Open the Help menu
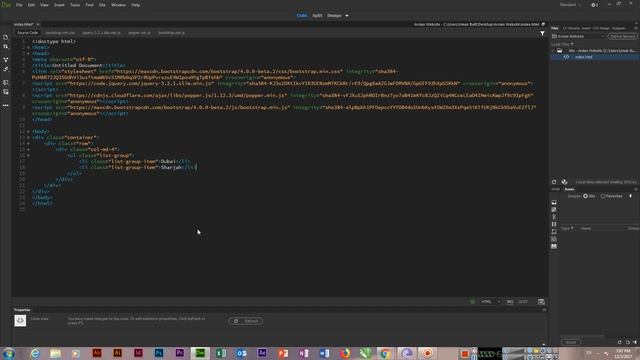The height and width of the screenshot is (360, 640). [136, 5]
